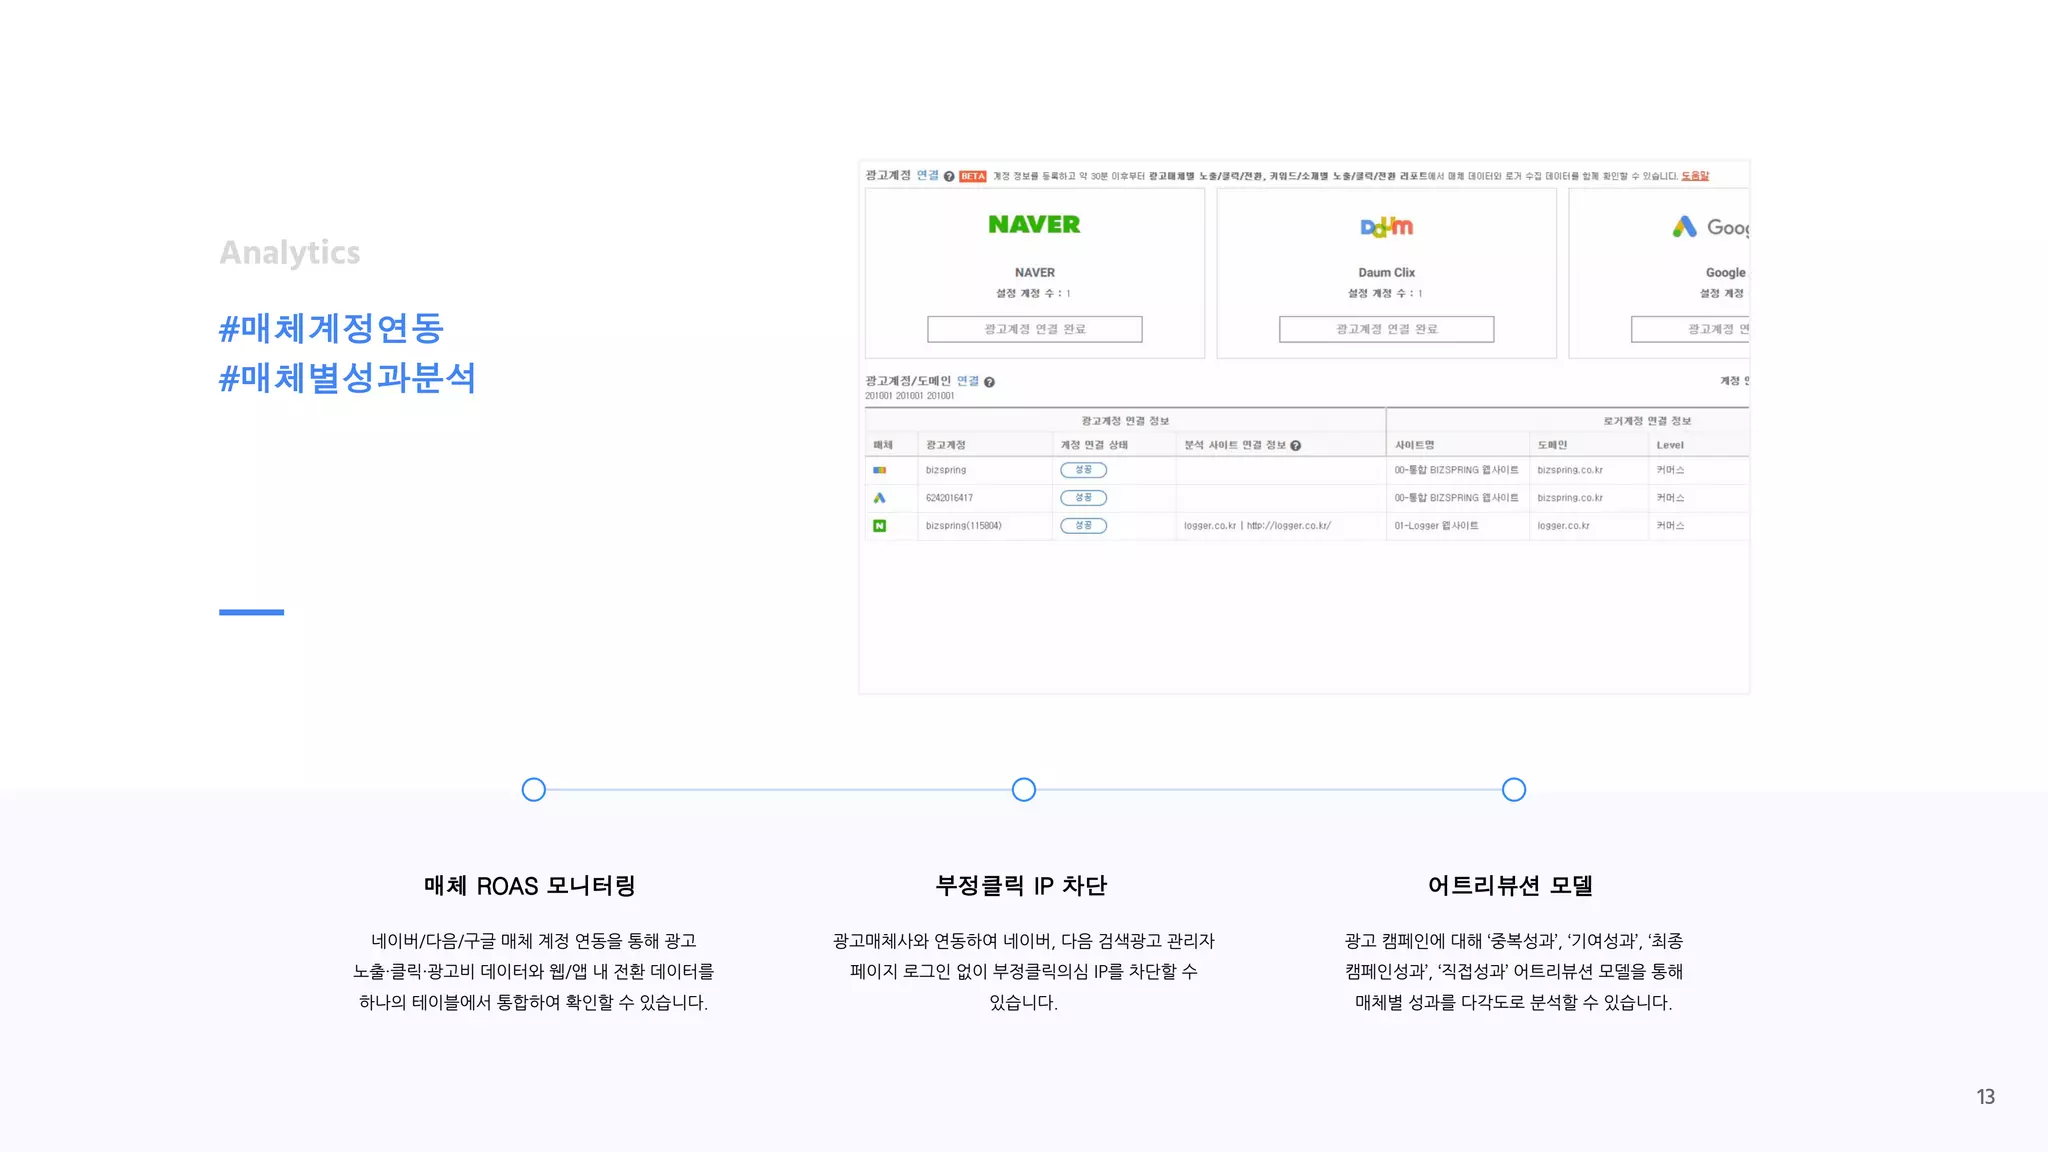This screenshot has height=1152, width=2048.
Task: Open help icon beside 광고계정/도메인 연결 heading
Action: pyautogui.click(x=989, y=382)
